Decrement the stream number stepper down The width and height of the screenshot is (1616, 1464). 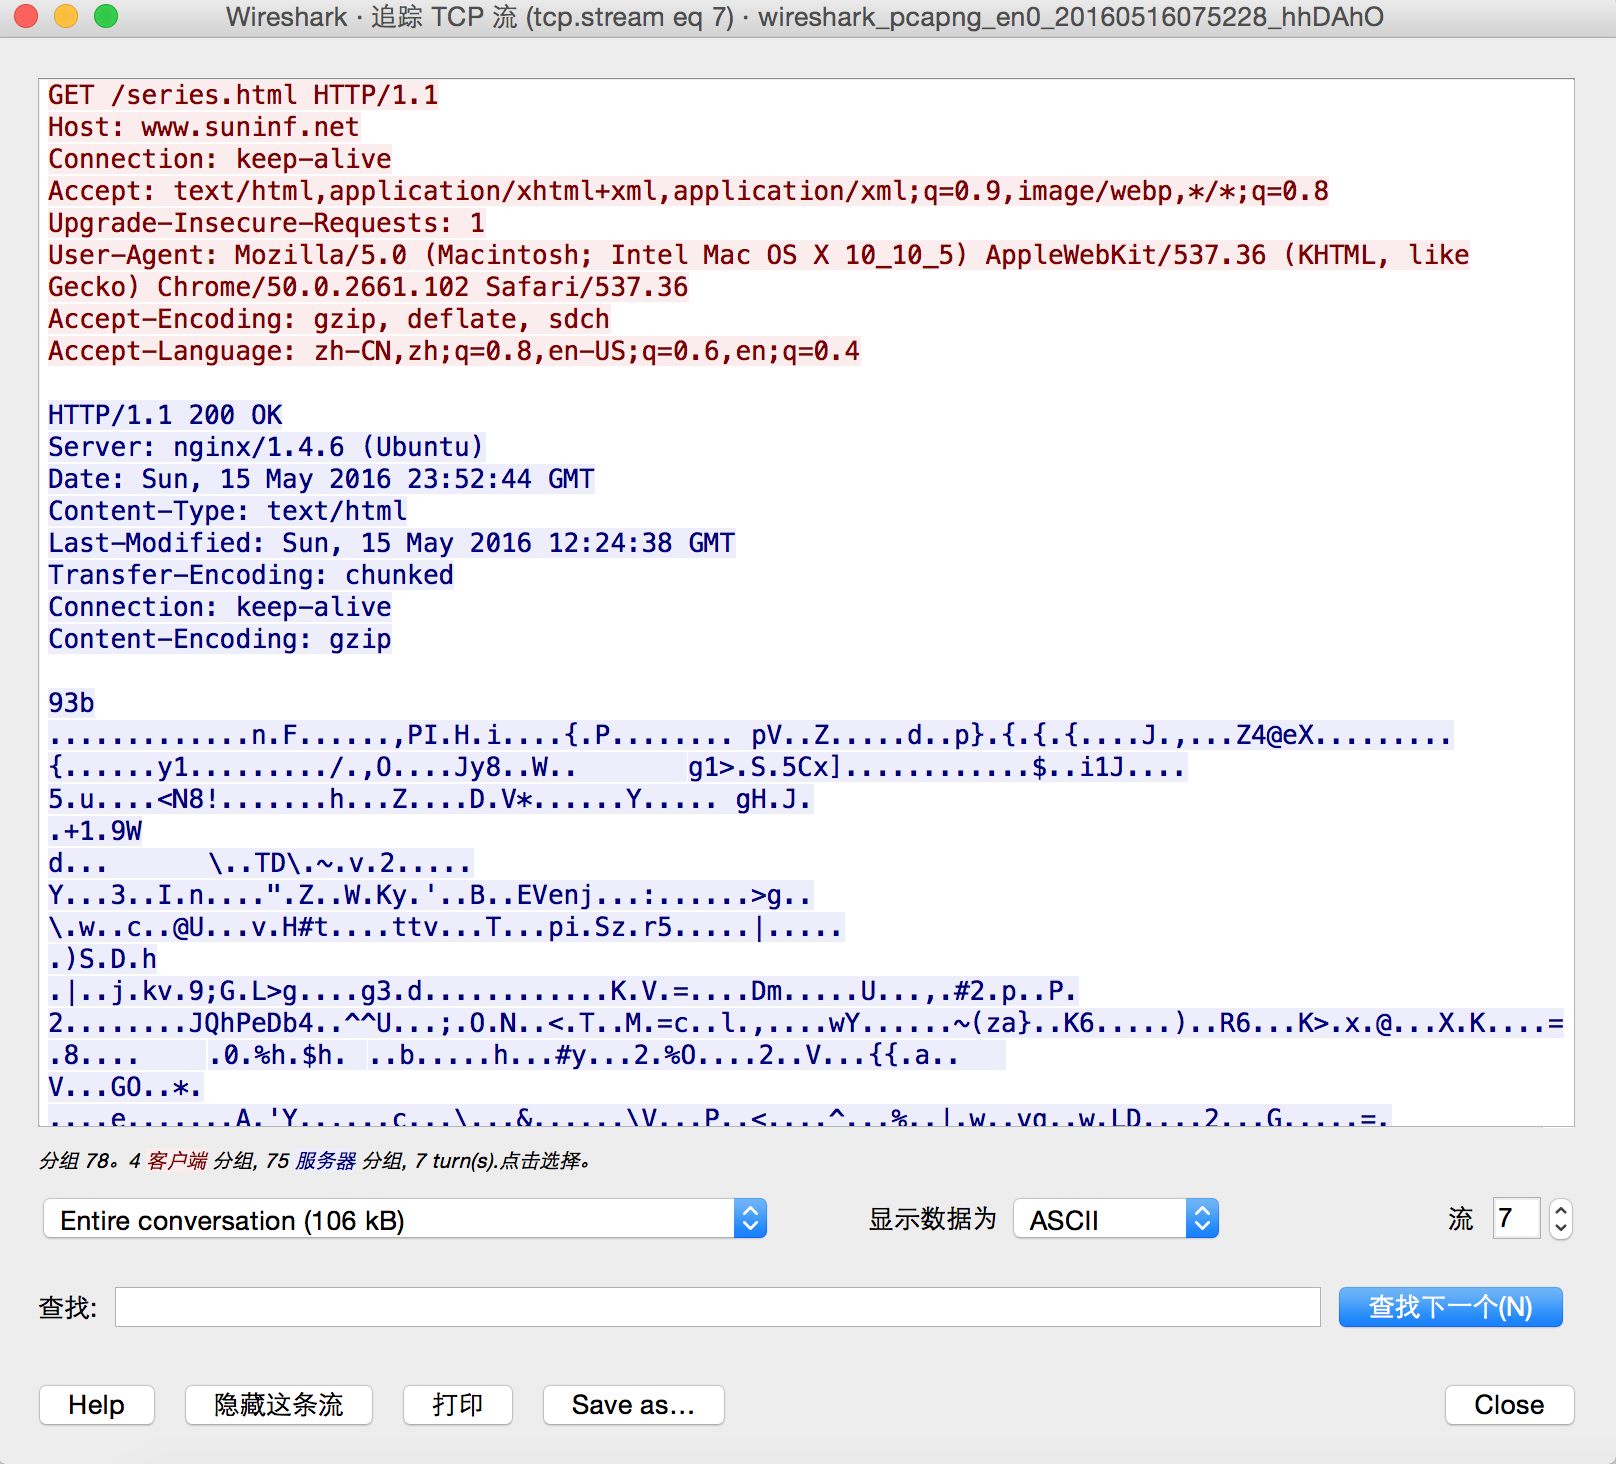pyautogui.click(x=1561, y=1229)
